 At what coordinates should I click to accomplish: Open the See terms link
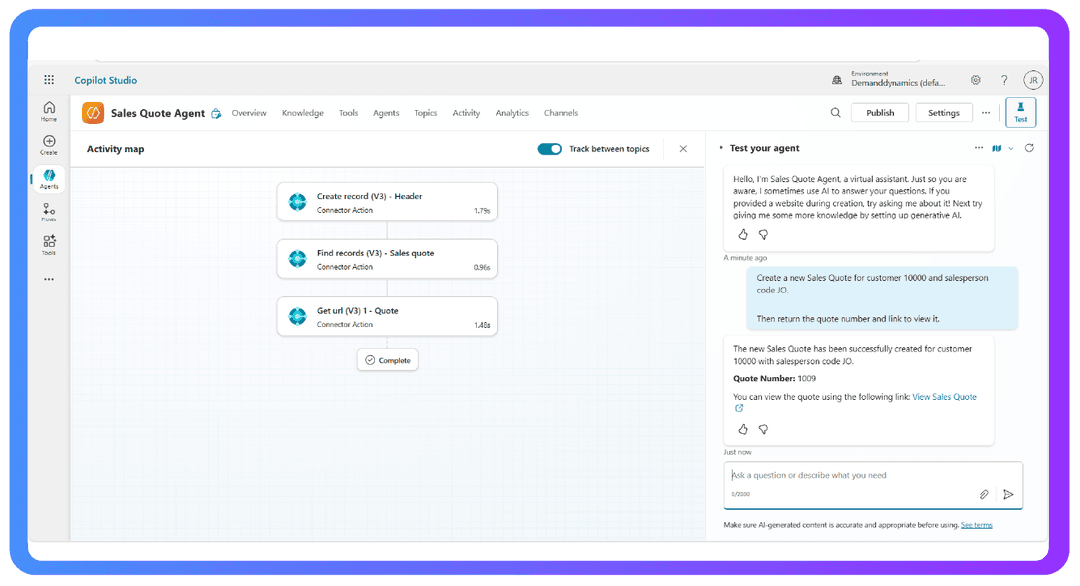click(977, 525)
